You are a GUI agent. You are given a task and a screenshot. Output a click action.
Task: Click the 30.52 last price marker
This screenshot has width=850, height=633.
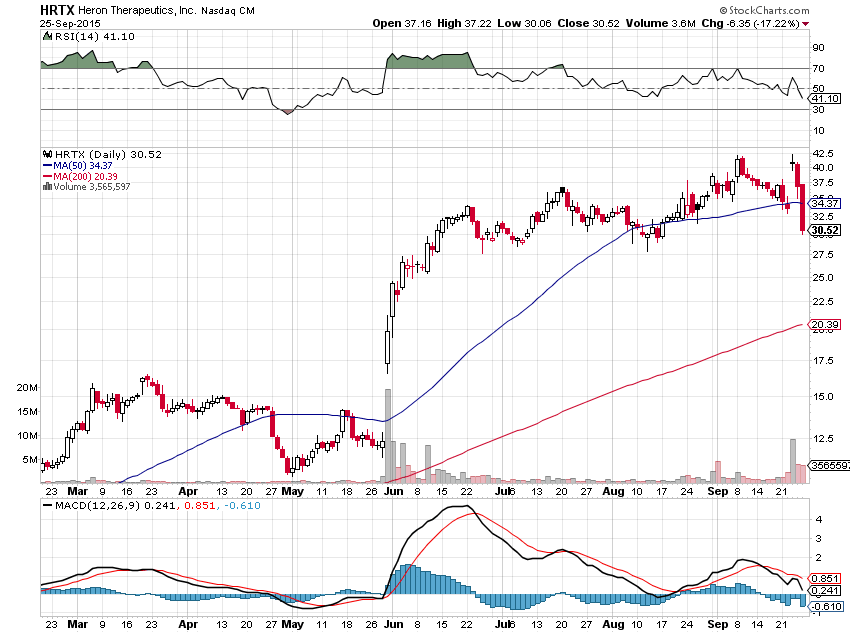click(x=826, y=230)
